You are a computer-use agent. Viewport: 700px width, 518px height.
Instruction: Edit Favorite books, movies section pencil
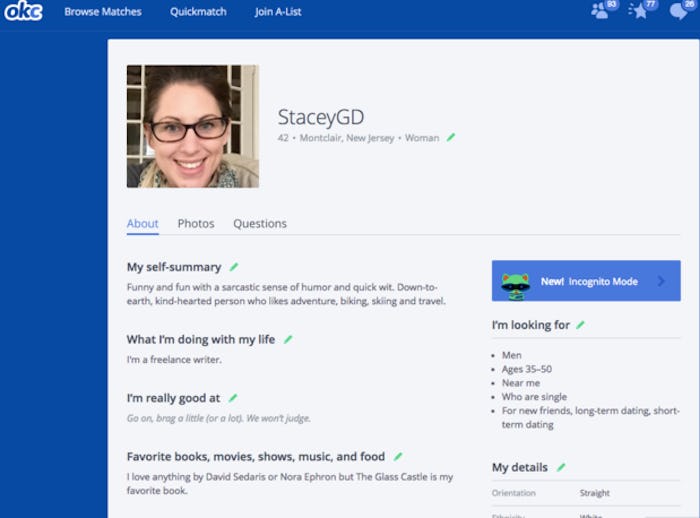398,456
